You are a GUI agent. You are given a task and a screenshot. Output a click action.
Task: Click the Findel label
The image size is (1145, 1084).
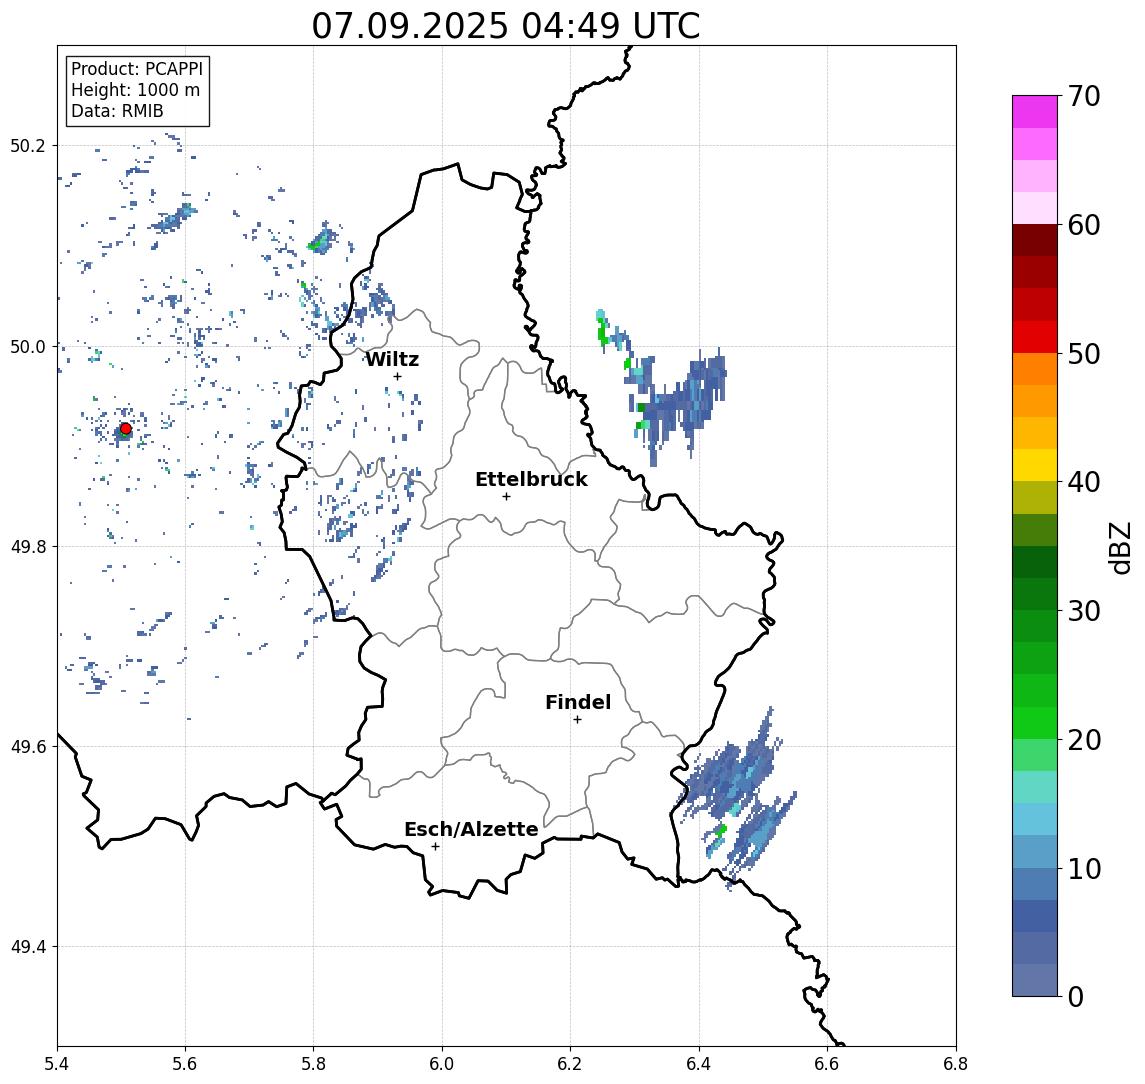coord(578,702)
